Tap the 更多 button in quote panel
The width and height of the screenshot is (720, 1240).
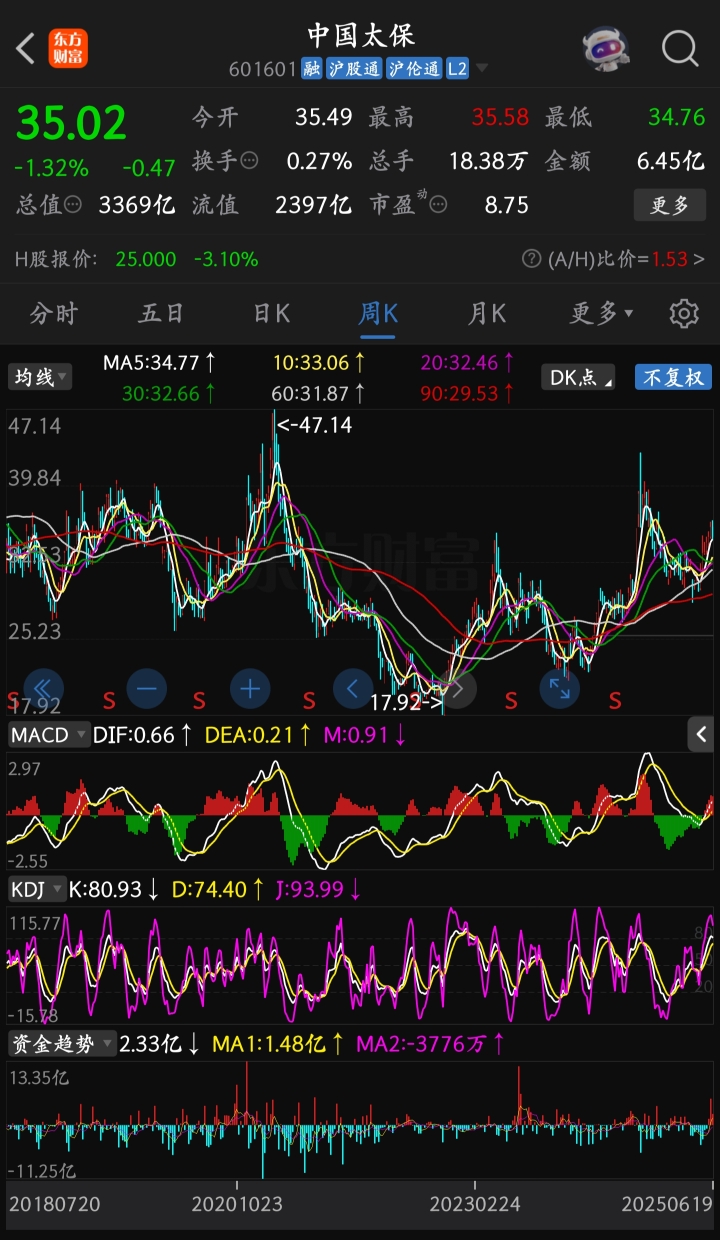pyautogui.click(x=670, y=205)
